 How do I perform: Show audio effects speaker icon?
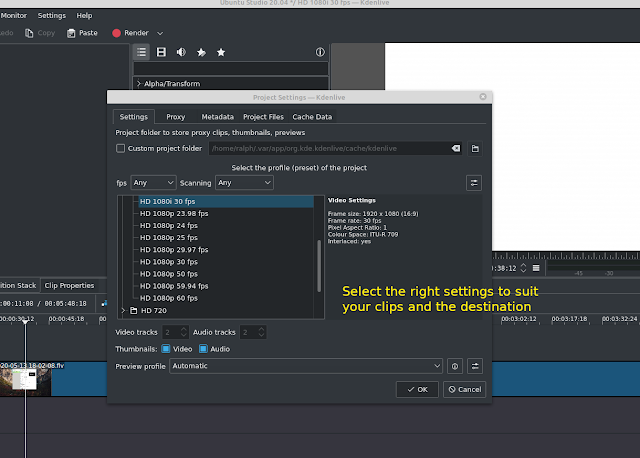(181, 52)
